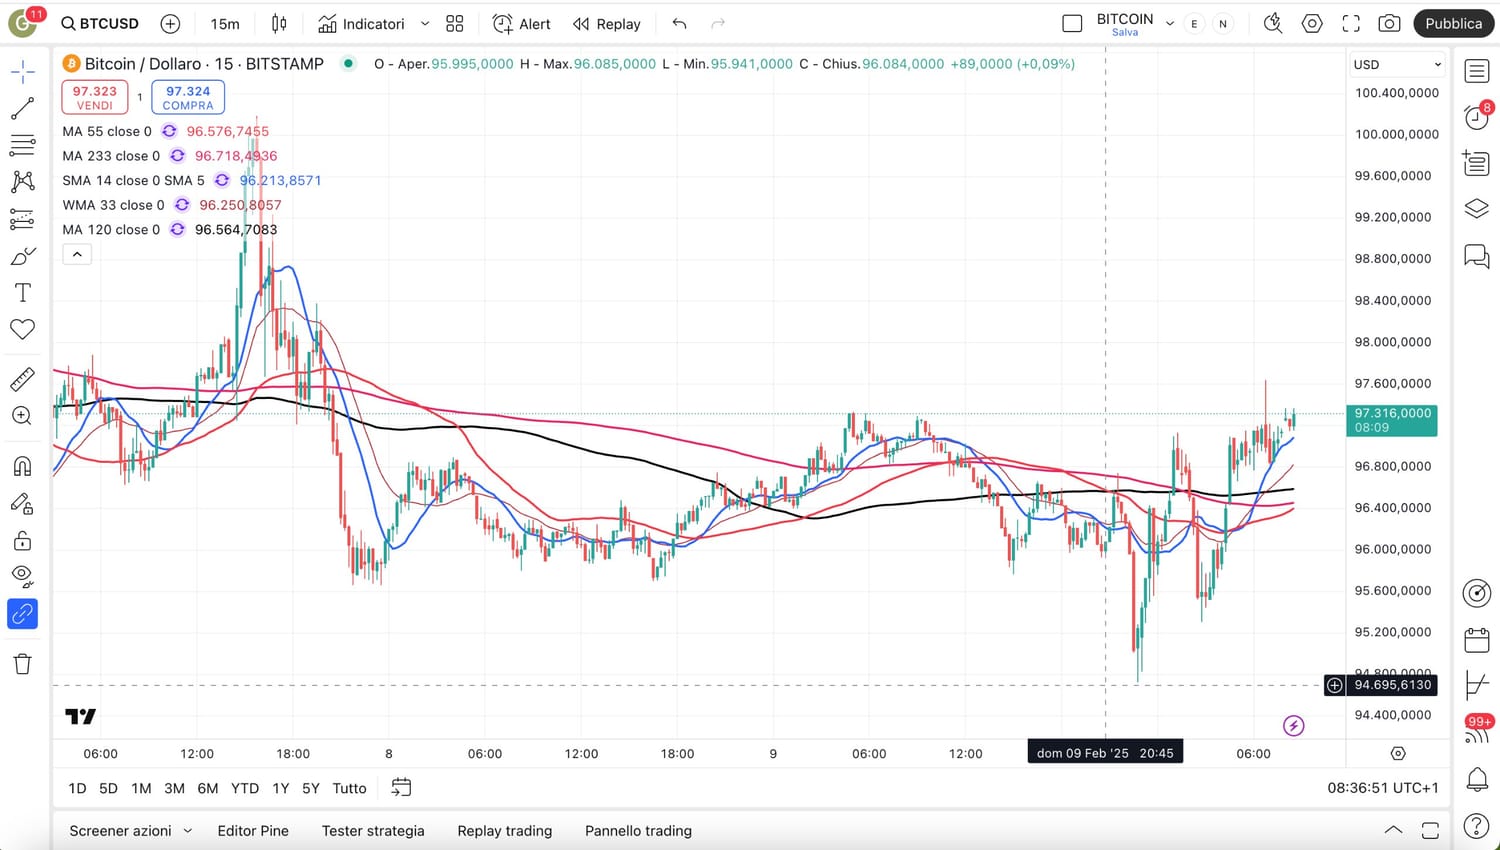
Task: Open the Screener azioni tab
Action: 120,831
